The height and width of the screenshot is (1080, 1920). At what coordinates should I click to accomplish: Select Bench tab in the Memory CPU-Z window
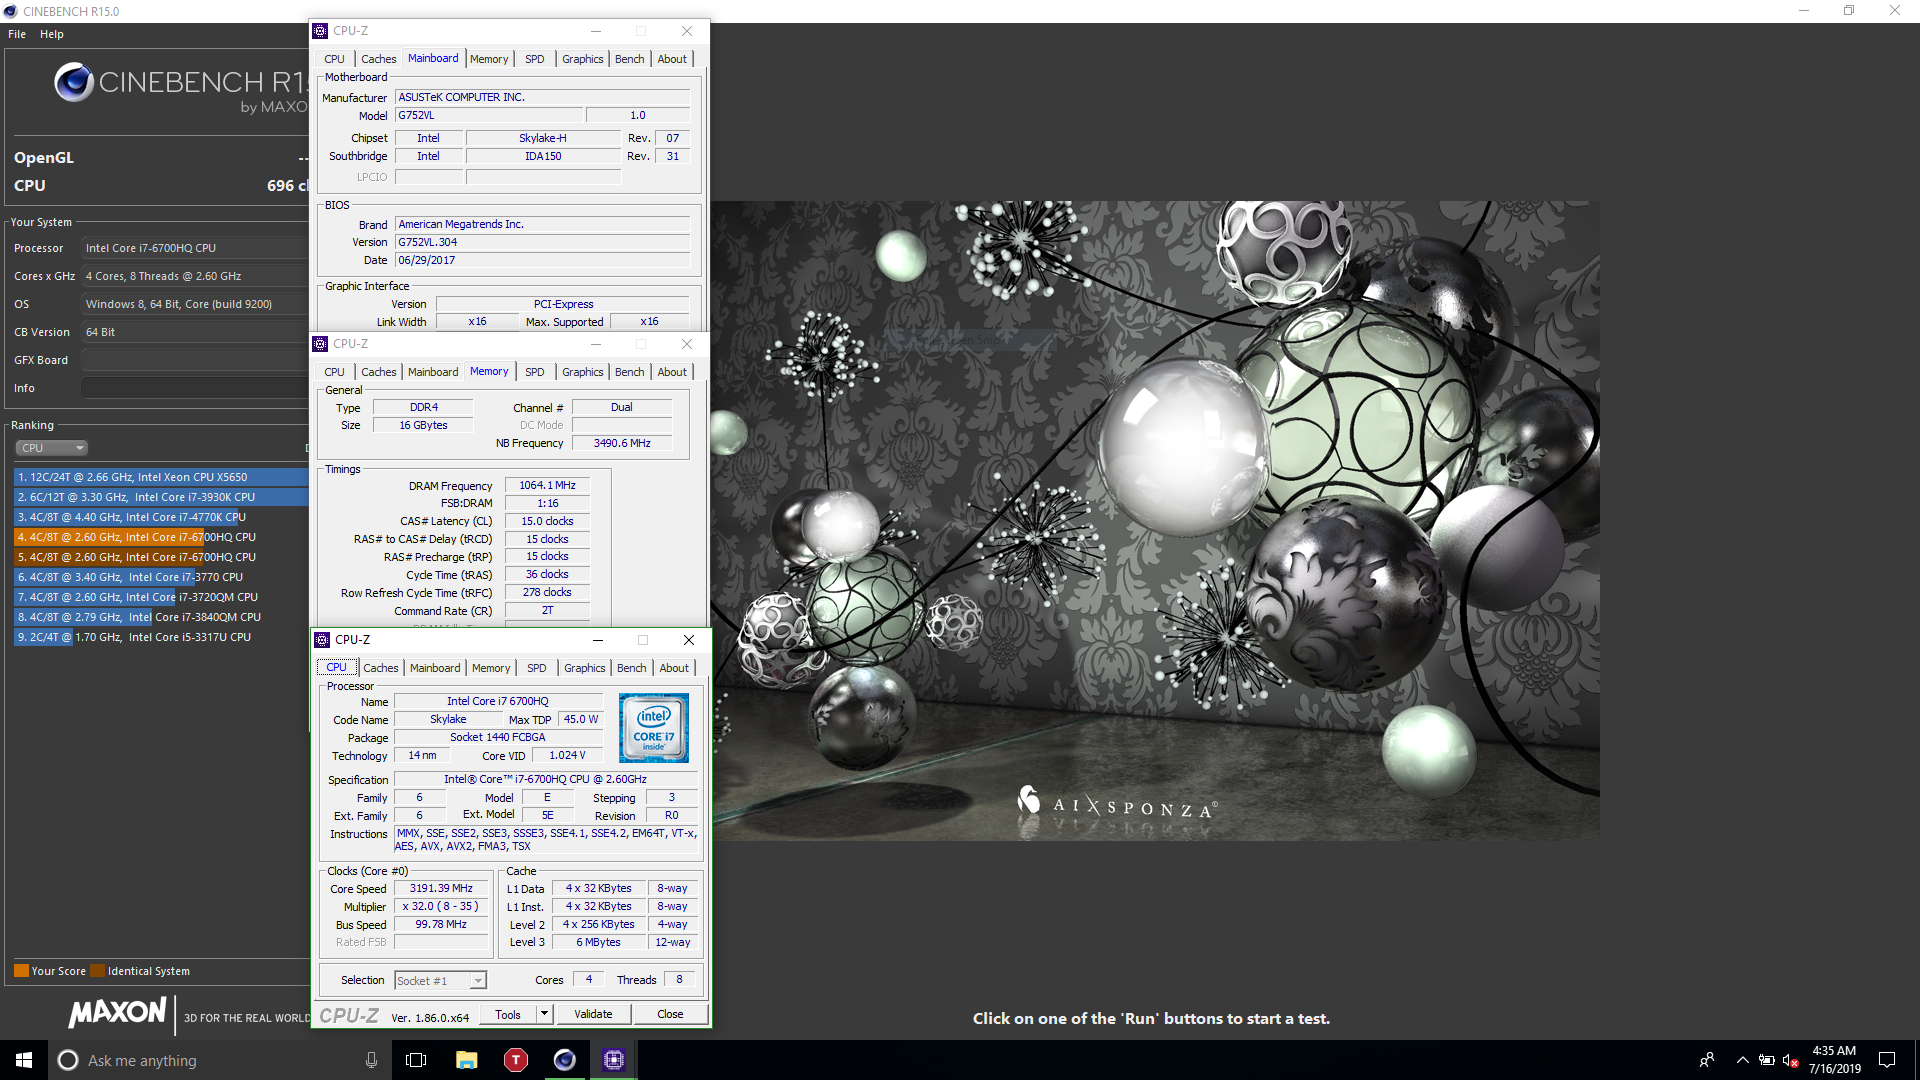click(630, 372)
